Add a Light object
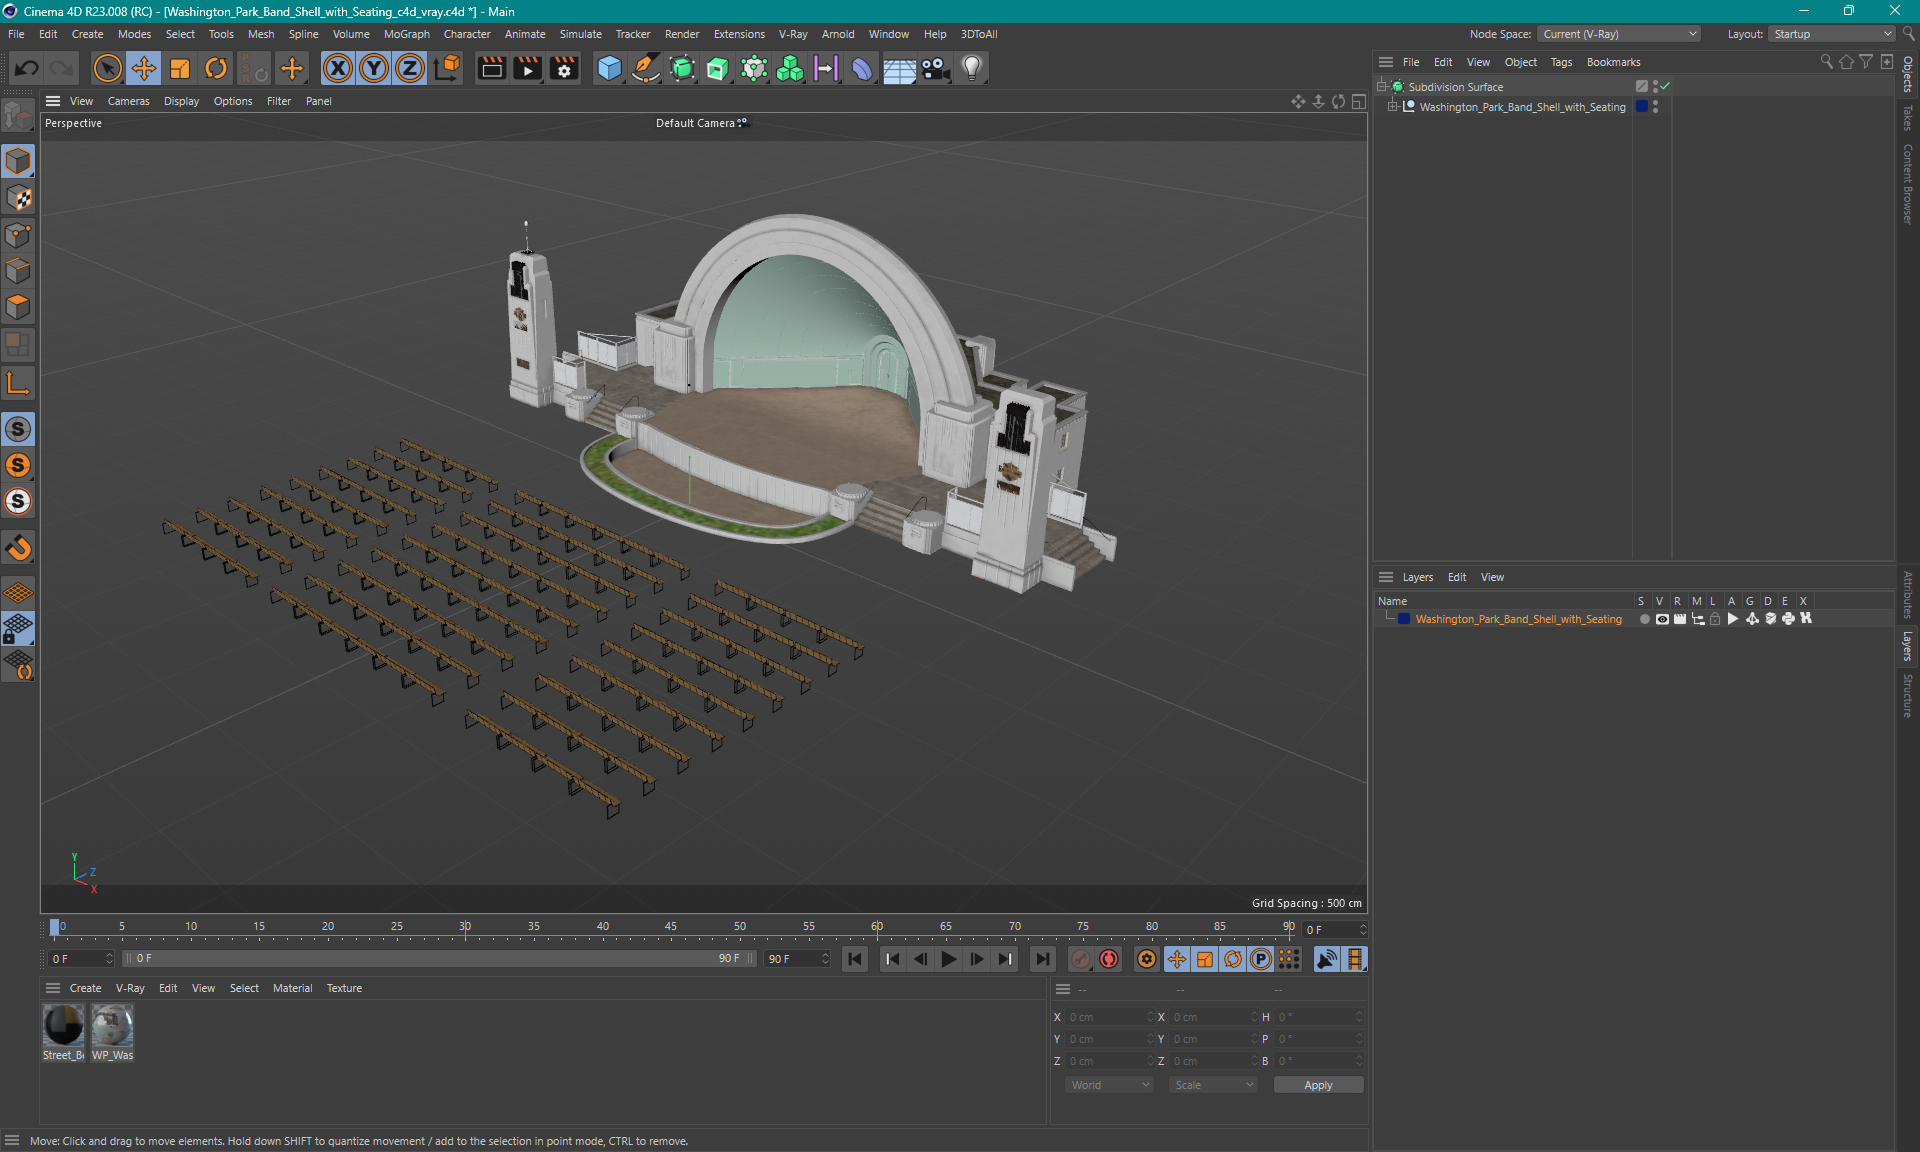1920x1152 pixels. point(972,68)
